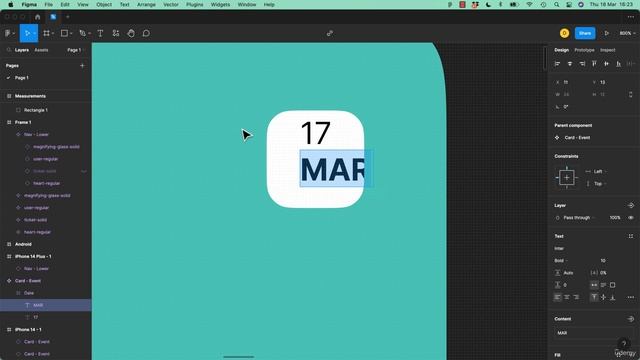Align horizontal centers icon
Screen dimensions: 640x360
[570, 64]
